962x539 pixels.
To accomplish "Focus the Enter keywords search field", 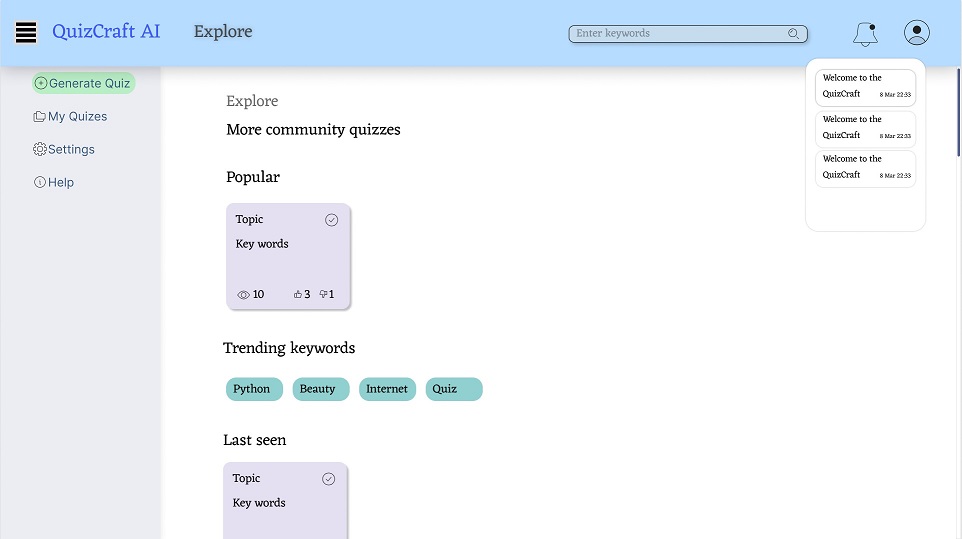I will coord(680,34).
